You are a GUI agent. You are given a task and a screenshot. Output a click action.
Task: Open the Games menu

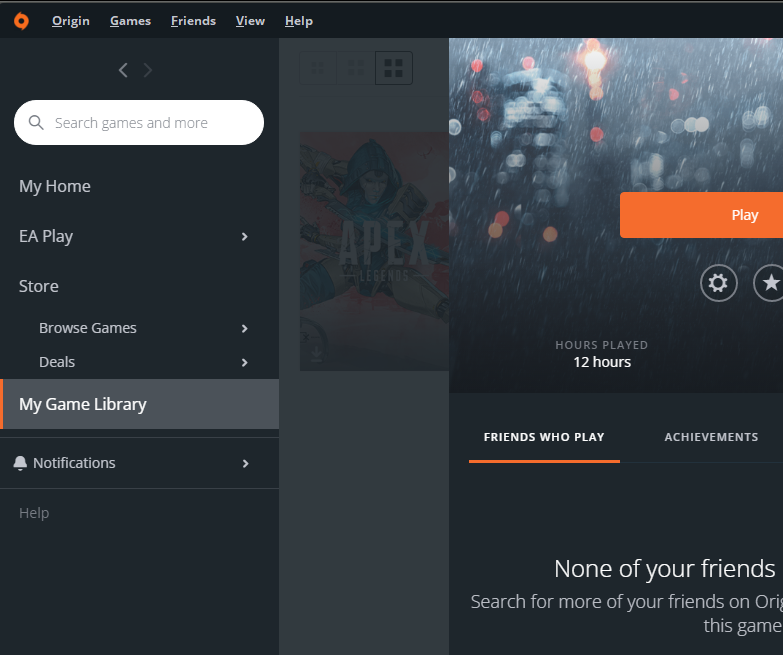point(130,21)
